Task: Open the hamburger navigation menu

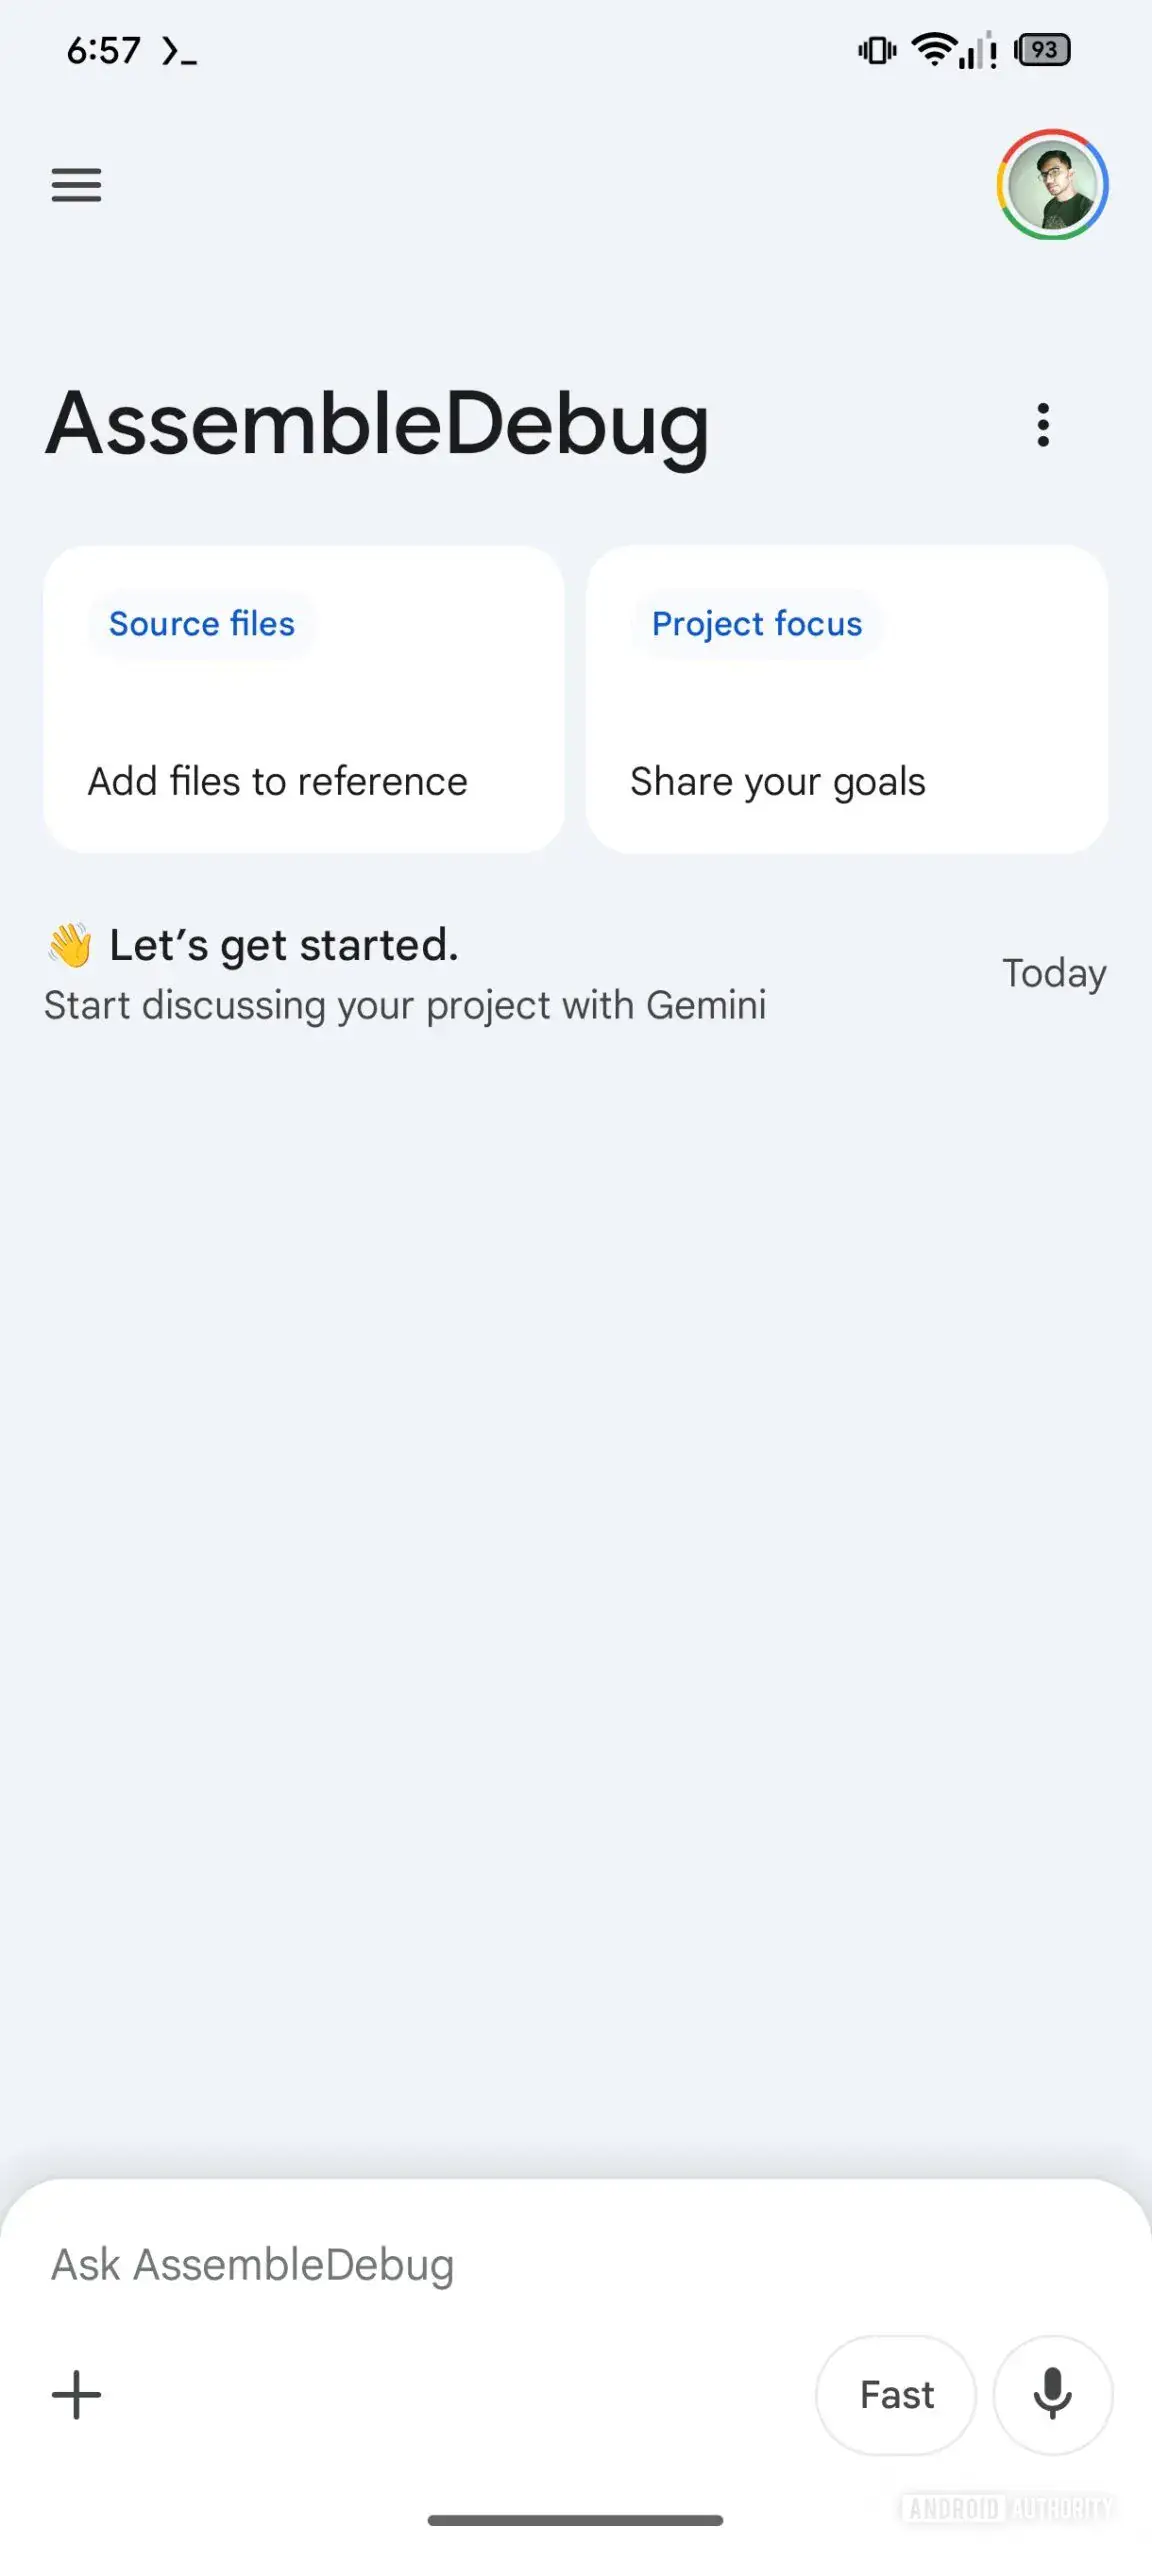Action: [77, 185]
